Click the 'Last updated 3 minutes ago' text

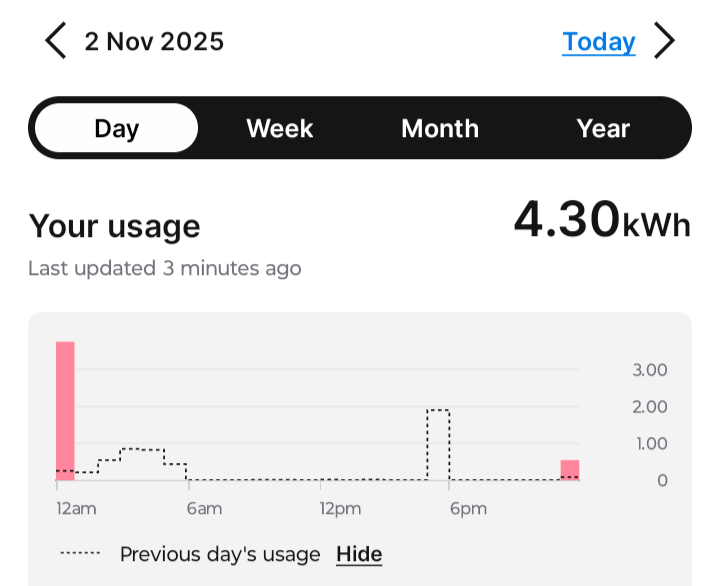[165, 268]
